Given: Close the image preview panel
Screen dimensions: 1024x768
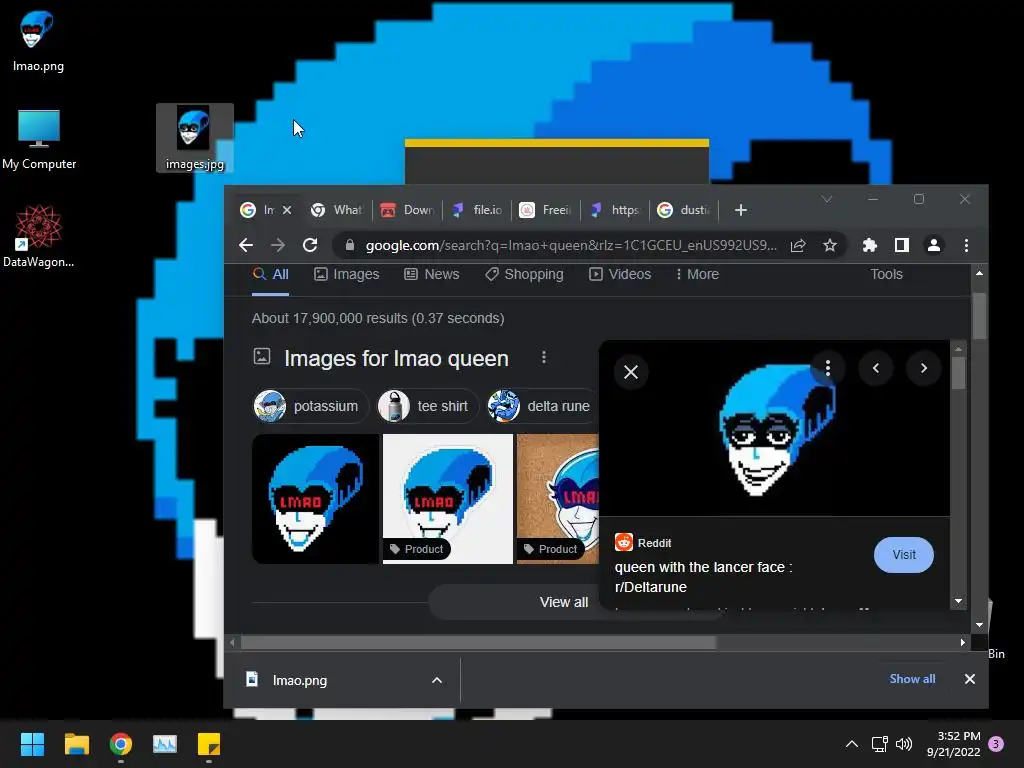Looking at the screenshot, I should click(631, 372).
